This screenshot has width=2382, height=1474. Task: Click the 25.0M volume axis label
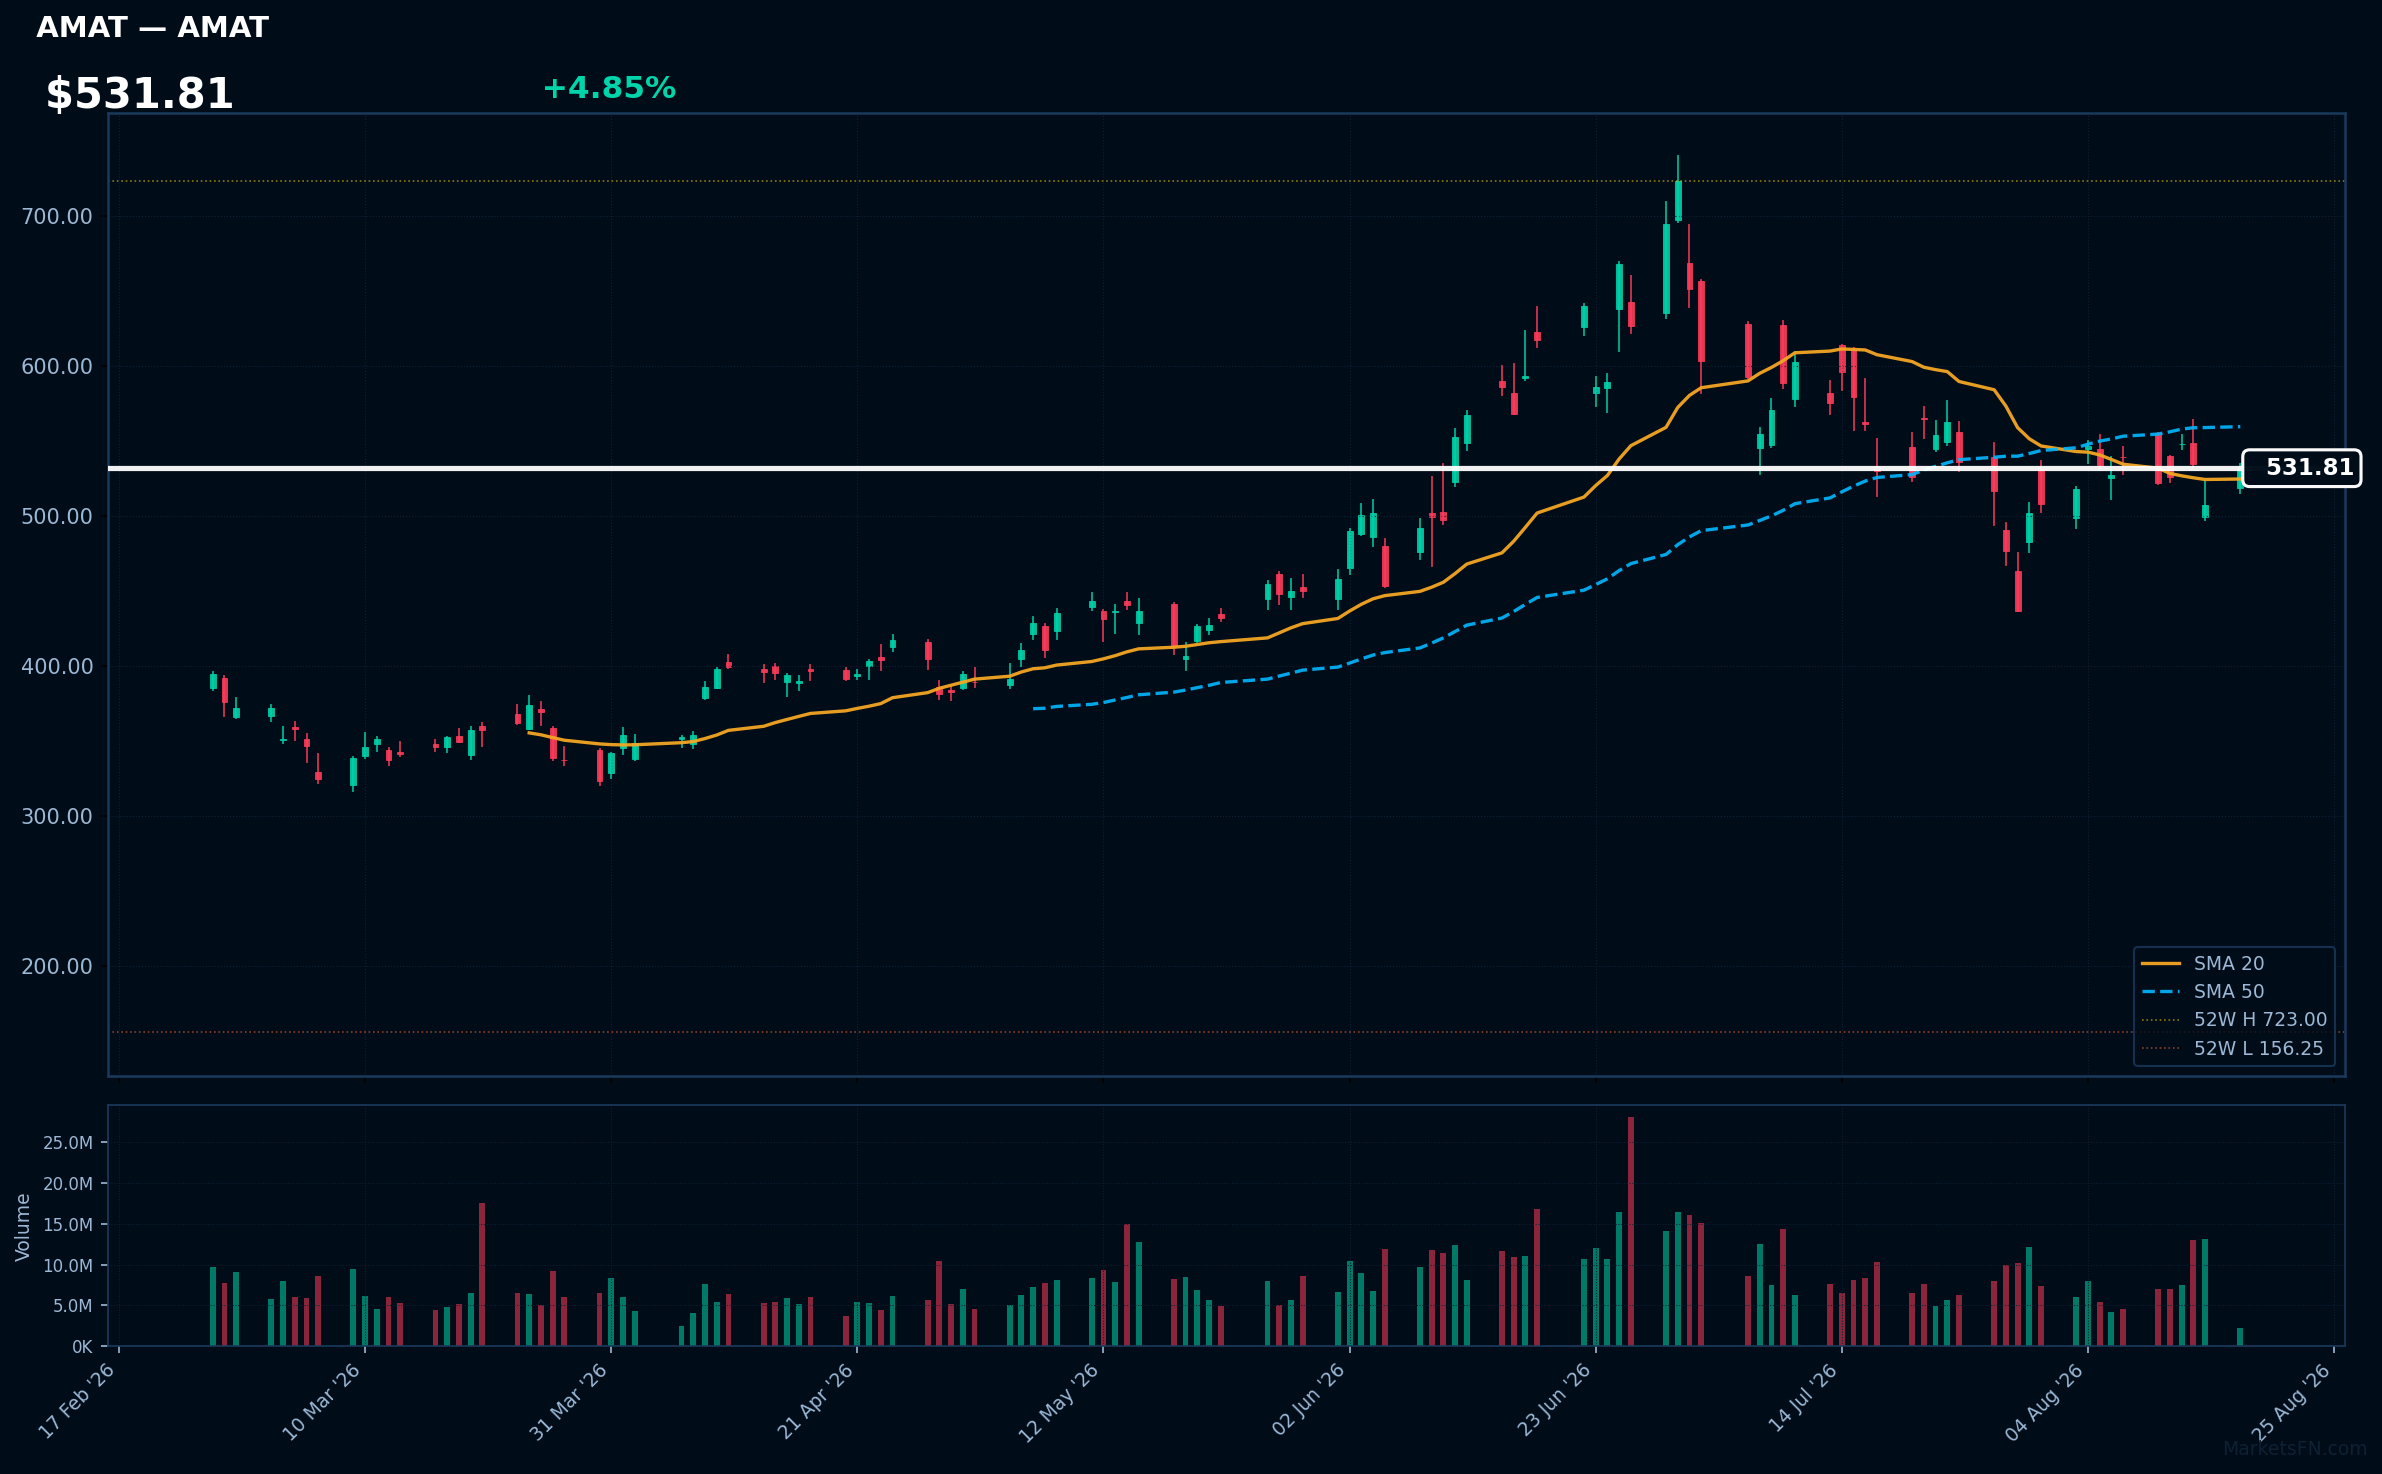point(68,1143)
